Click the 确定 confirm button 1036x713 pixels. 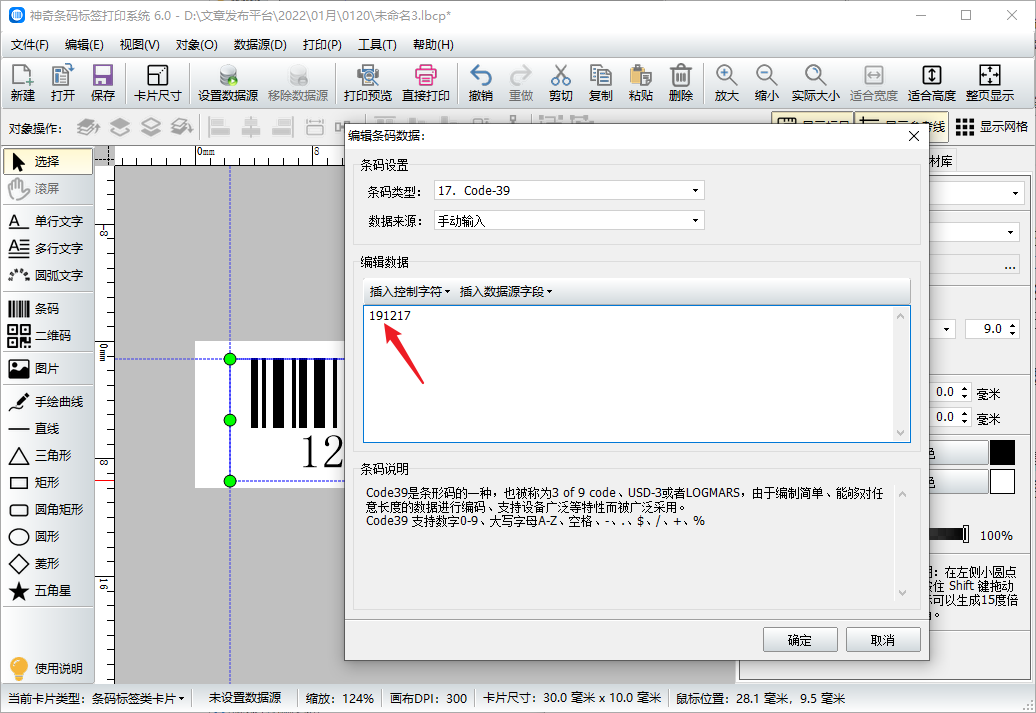pos(800,640)
